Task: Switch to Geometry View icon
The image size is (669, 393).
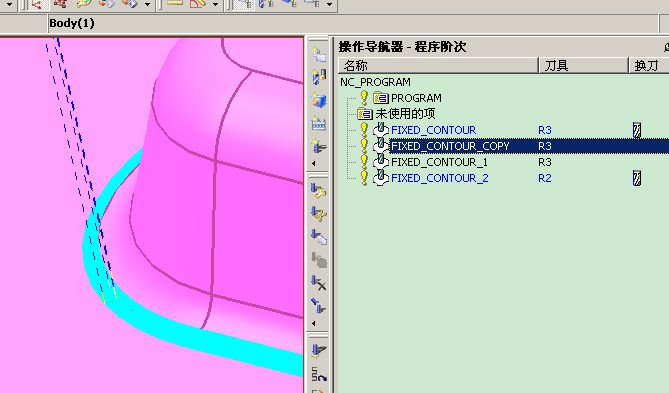Action: pos(289,4)
